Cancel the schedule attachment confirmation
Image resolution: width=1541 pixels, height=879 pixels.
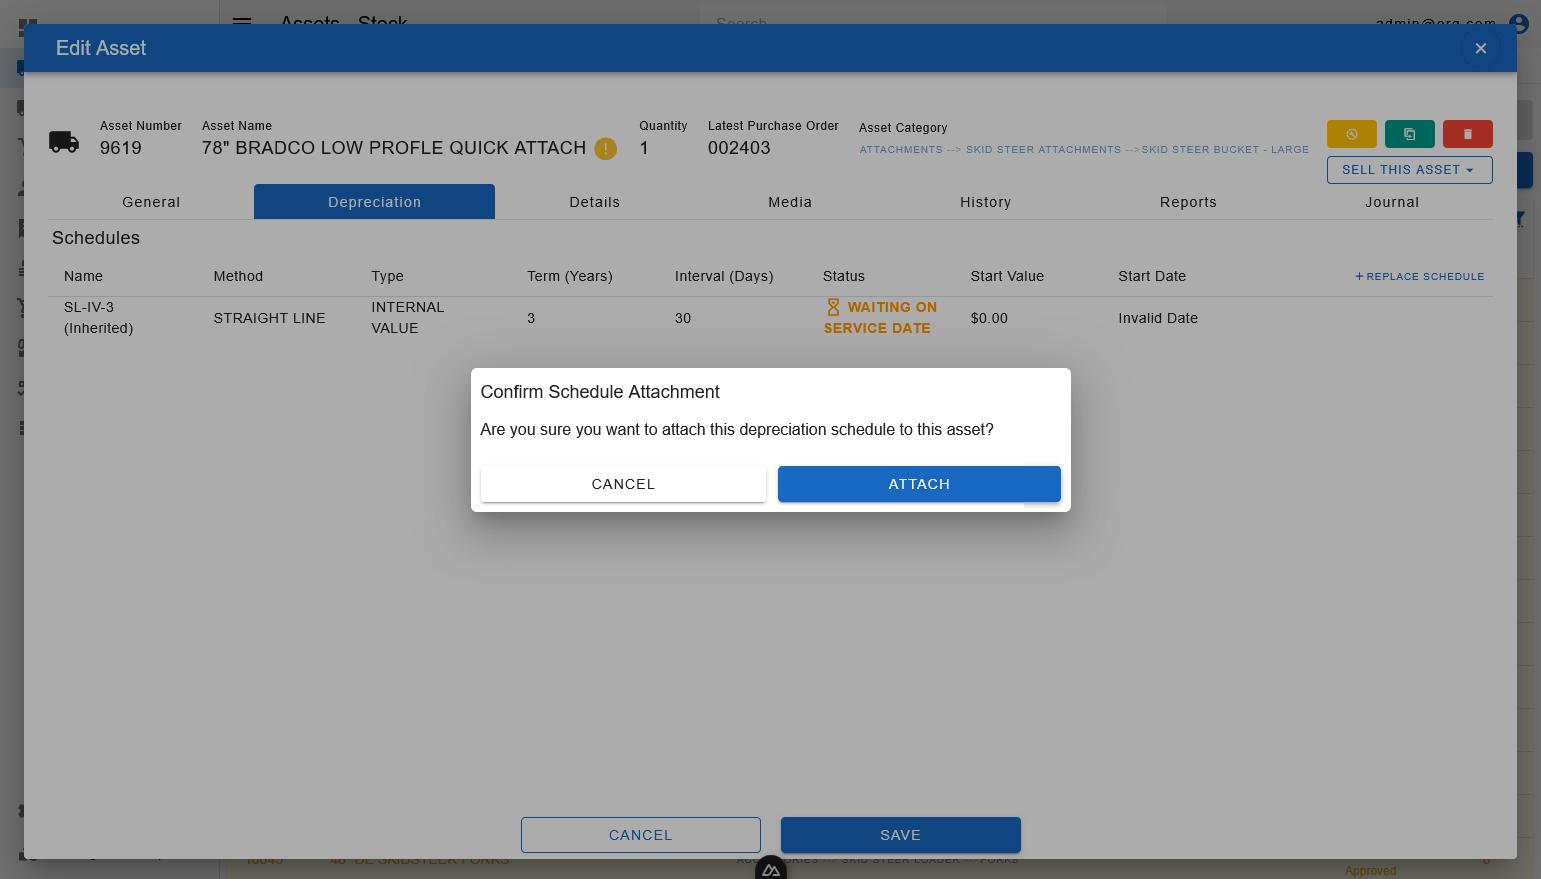[623, 484]
